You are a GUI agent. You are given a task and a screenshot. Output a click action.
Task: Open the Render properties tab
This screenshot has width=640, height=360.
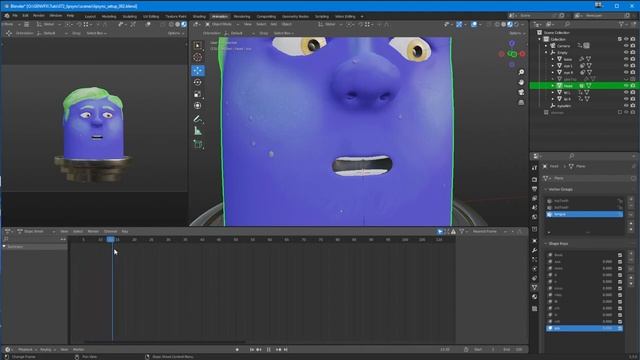(x=535, y=180)
